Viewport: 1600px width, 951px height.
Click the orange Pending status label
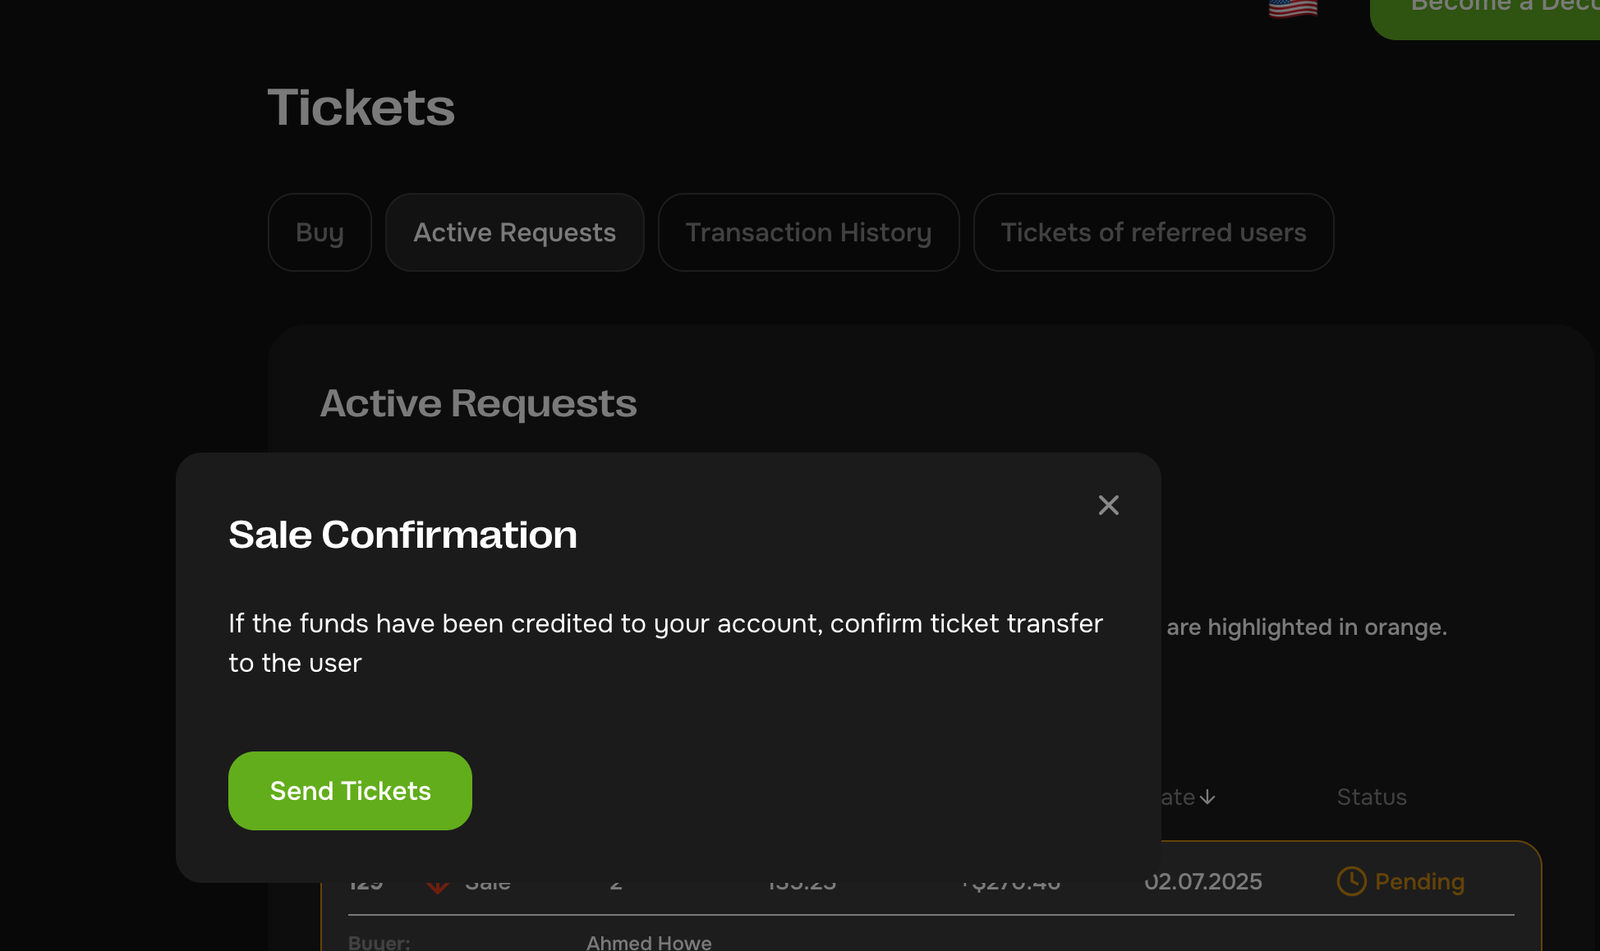1419,881
